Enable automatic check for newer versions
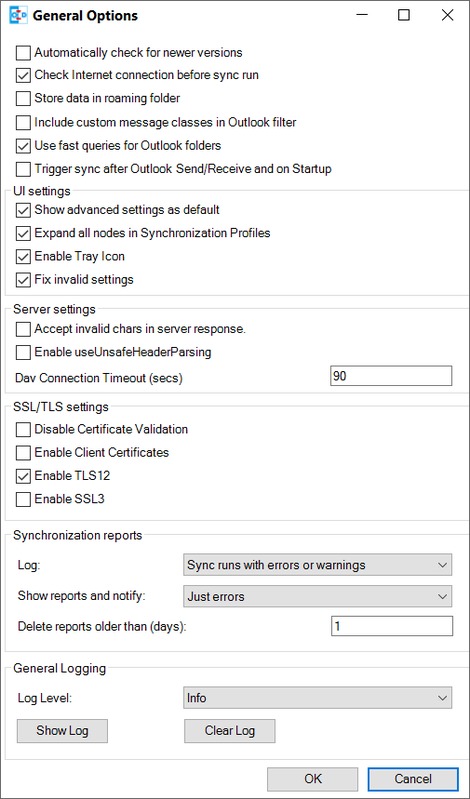The height and width of the screenshot is (799, 470). 23,52
